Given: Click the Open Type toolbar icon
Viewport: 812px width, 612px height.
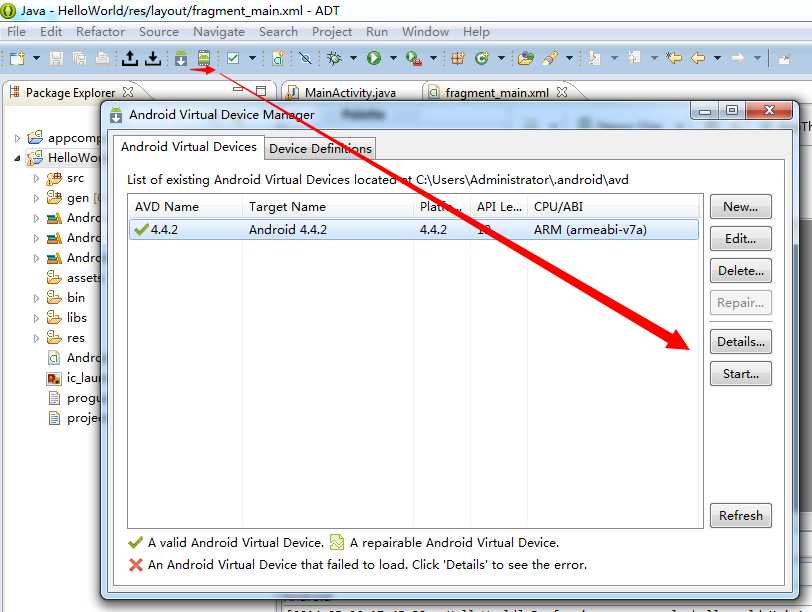Looking at the screenshot, I should 526,58.
